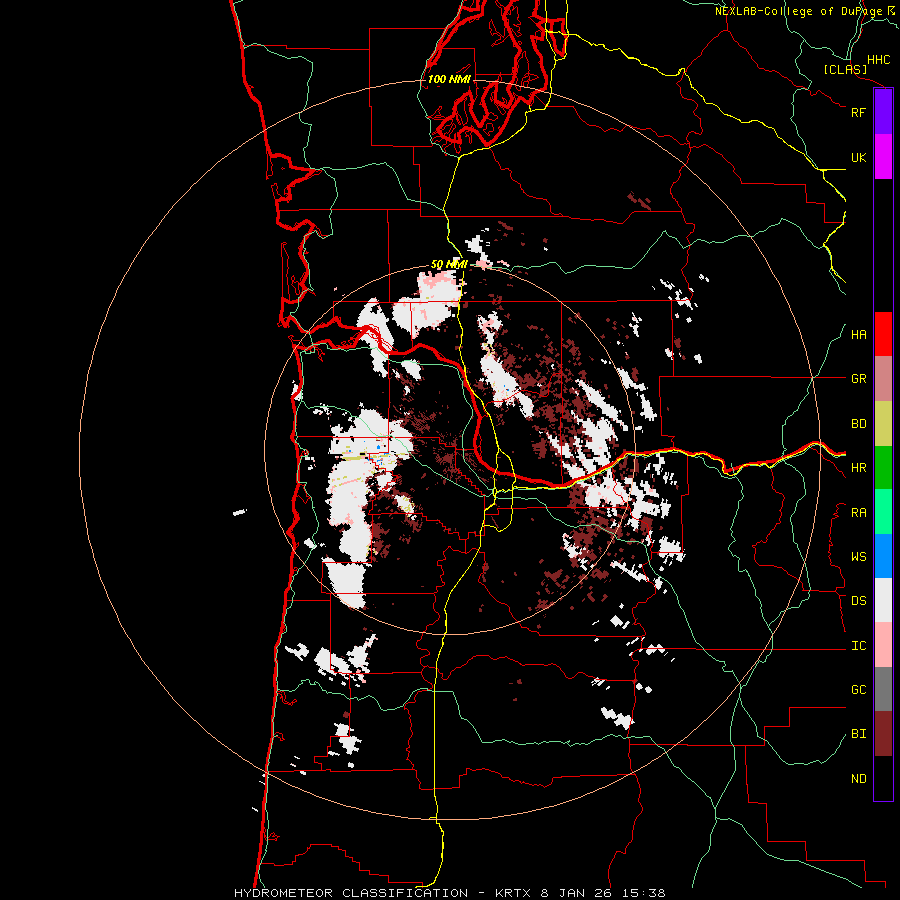Click the 'BD' legend label
Image resolution: width=900 pixels, height=900 pixels.
(x=859, y=424)
